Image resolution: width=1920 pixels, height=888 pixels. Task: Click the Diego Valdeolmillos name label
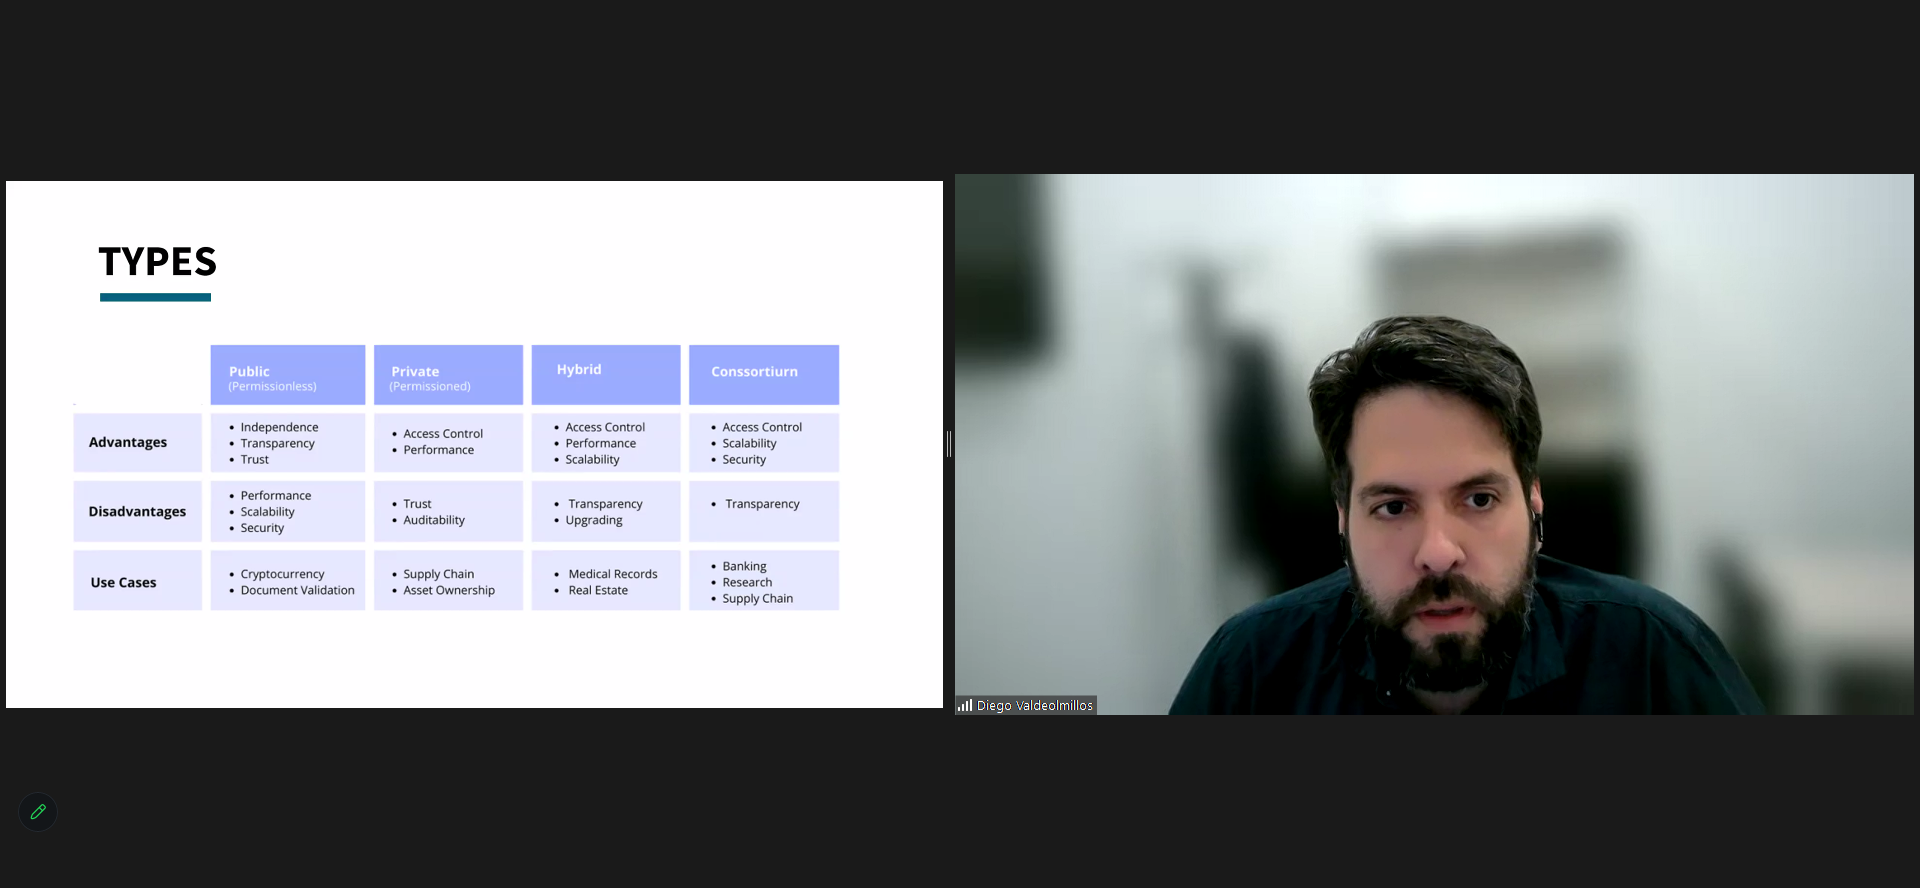1034,705
